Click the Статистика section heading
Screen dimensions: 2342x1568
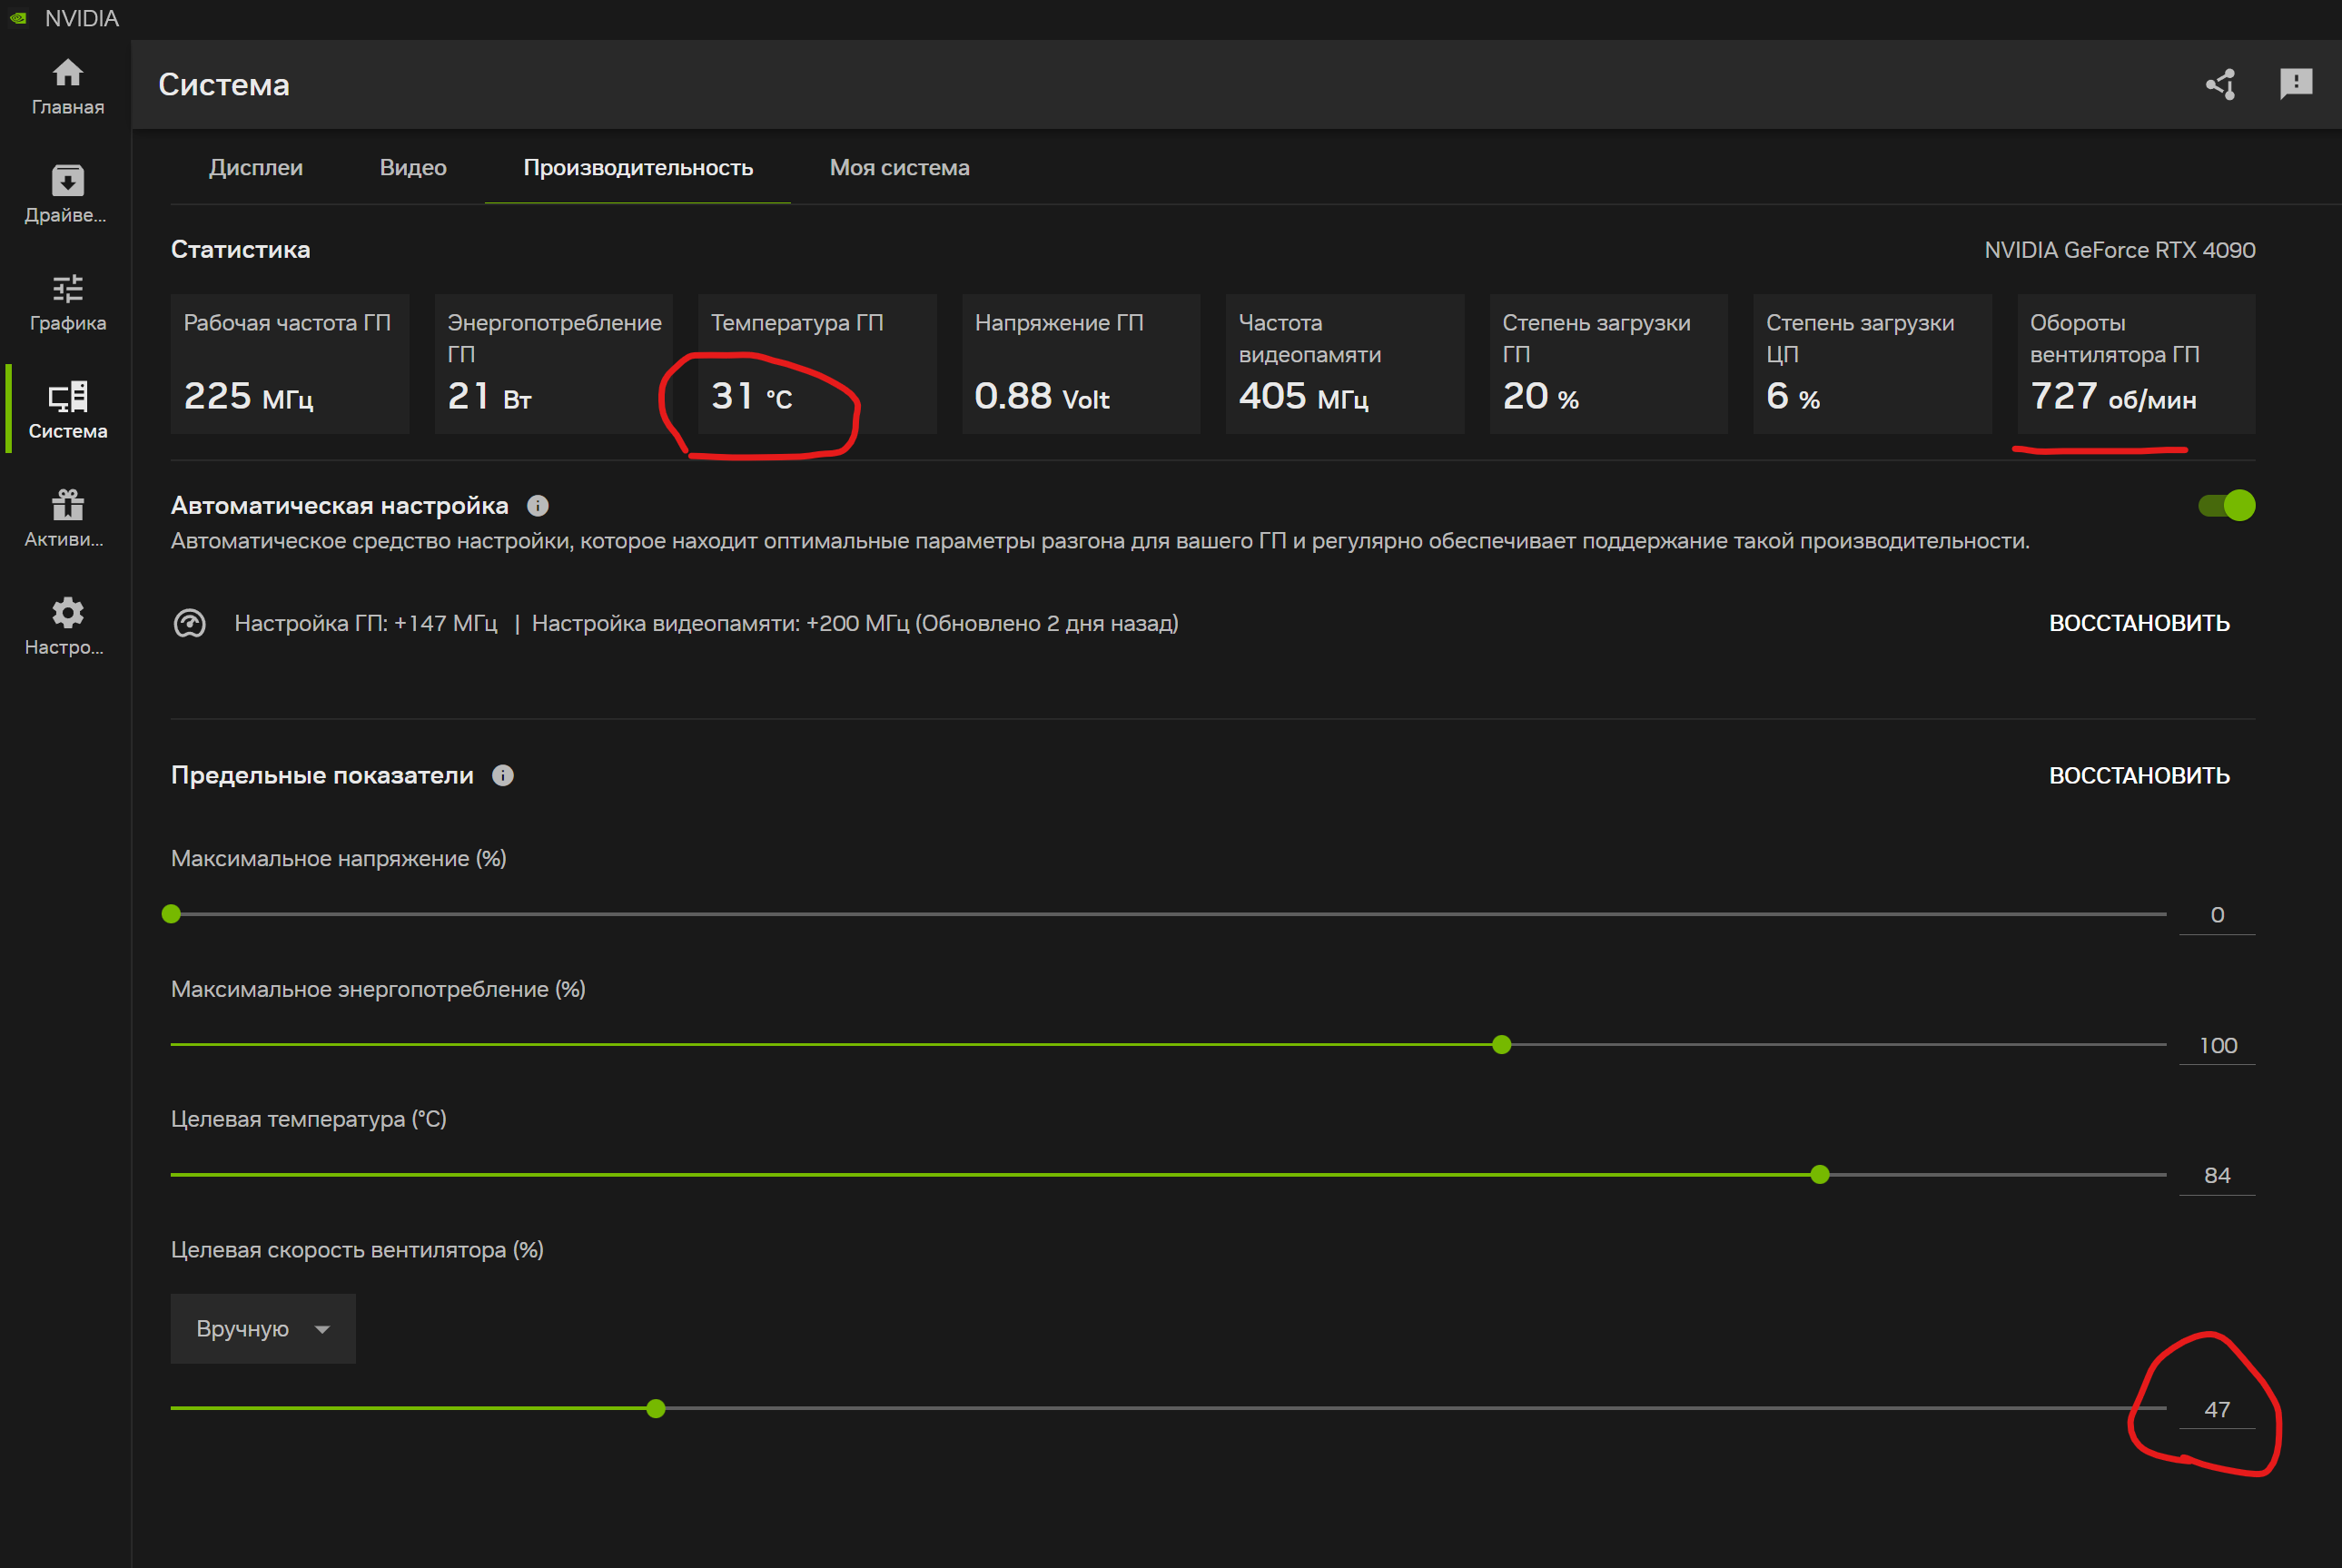coord(241,250)
